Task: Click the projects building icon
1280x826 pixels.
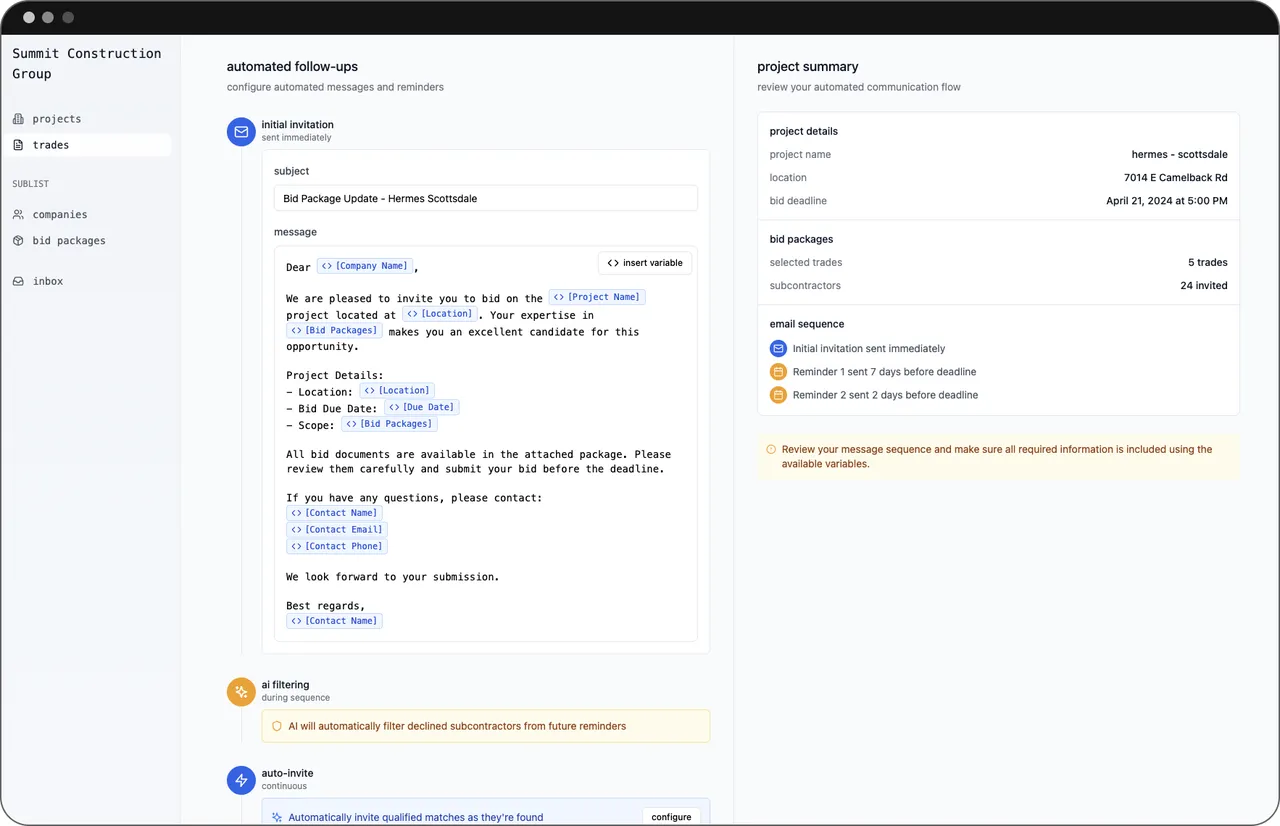Action: tap(18, 119)
